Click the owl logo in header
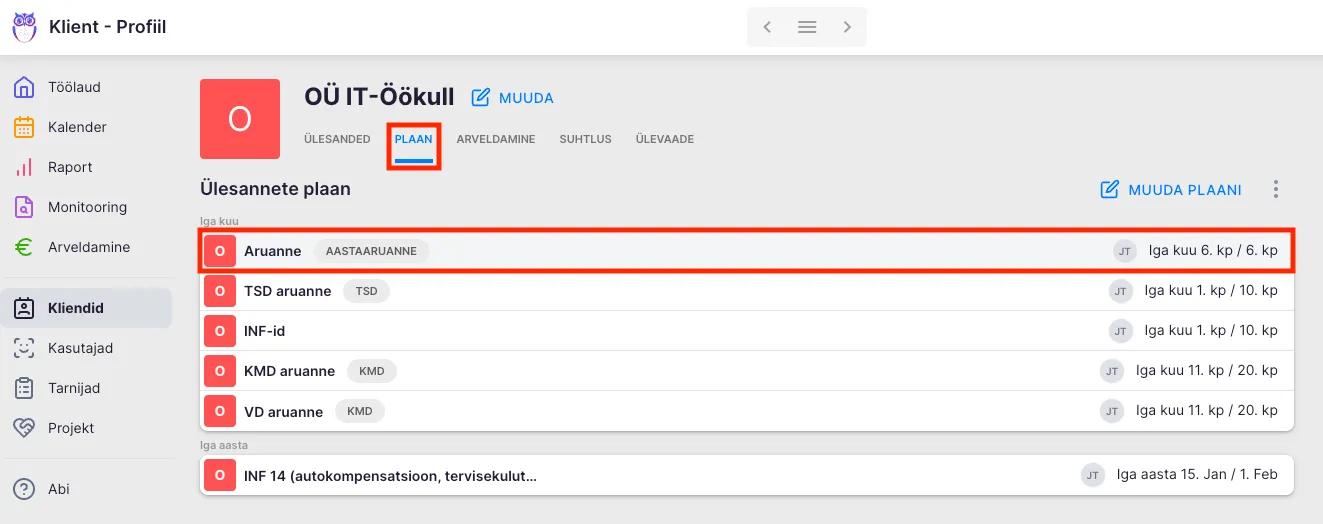Image resolution: width=1323 pixels, height=524 pixels. pyautogui.click(x=24, y=27)
